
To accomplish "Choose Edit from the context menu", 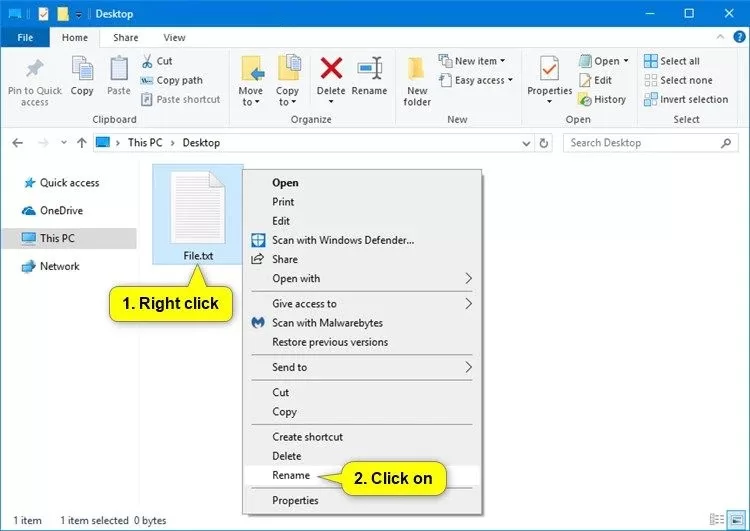I will point(362,221).
